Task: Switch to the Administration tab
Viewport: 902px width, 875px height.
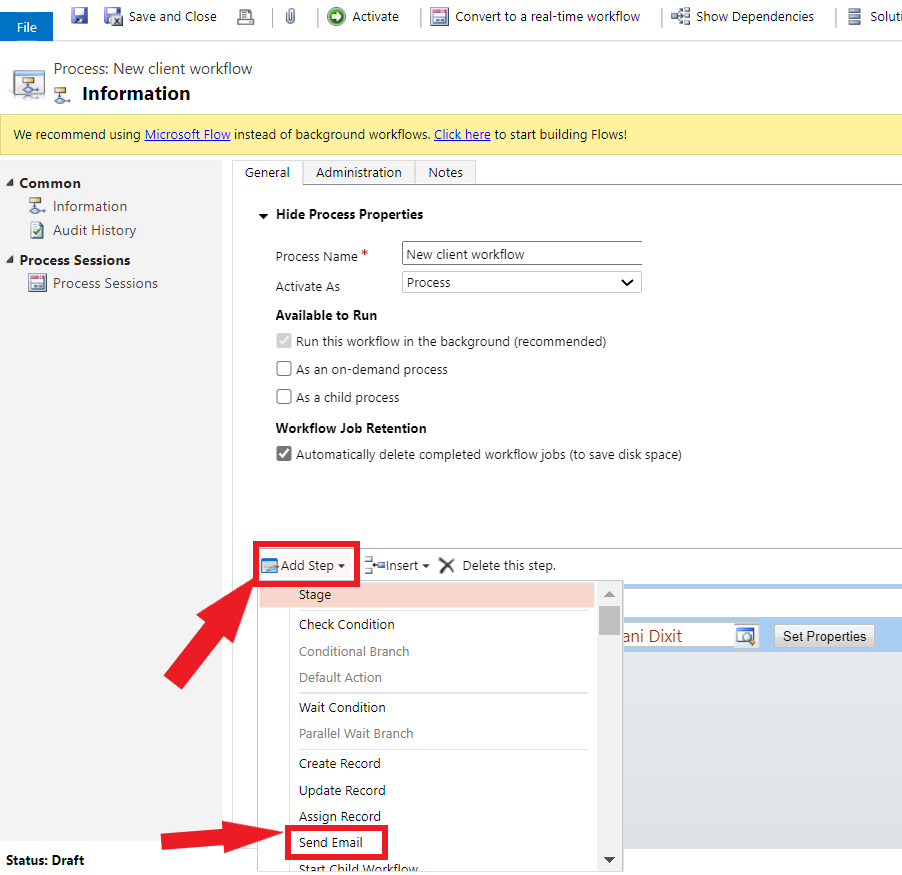Action: coord(358,172)
